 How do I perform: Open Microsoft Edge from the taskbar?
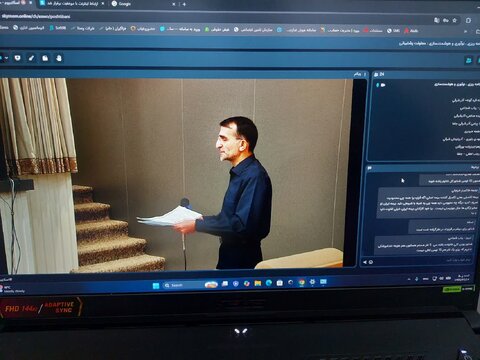pos(269,283)
